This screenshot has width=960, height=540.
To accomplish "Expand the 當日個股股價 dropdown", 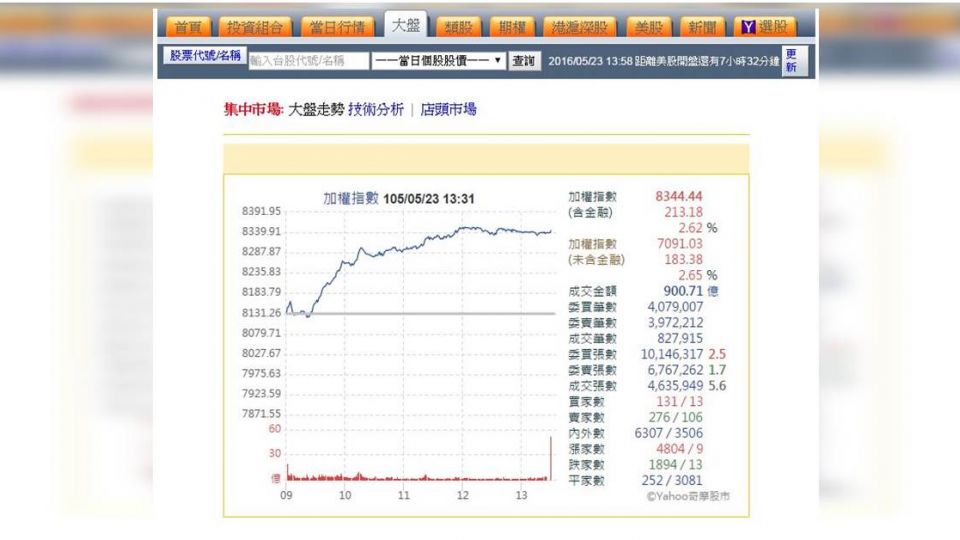I will click(438, 61).
